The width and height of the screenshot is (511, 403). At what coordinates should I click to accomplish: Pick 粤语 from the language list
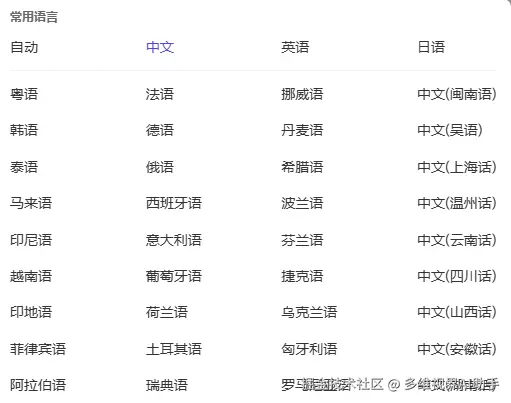[x=24, y=94]
